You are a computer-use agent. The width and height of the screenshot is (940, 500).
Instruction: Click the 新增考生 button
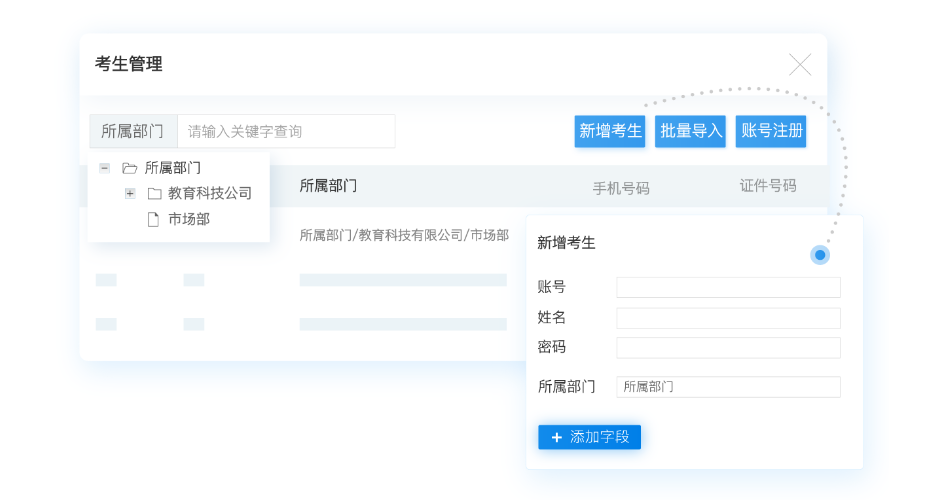610,131
